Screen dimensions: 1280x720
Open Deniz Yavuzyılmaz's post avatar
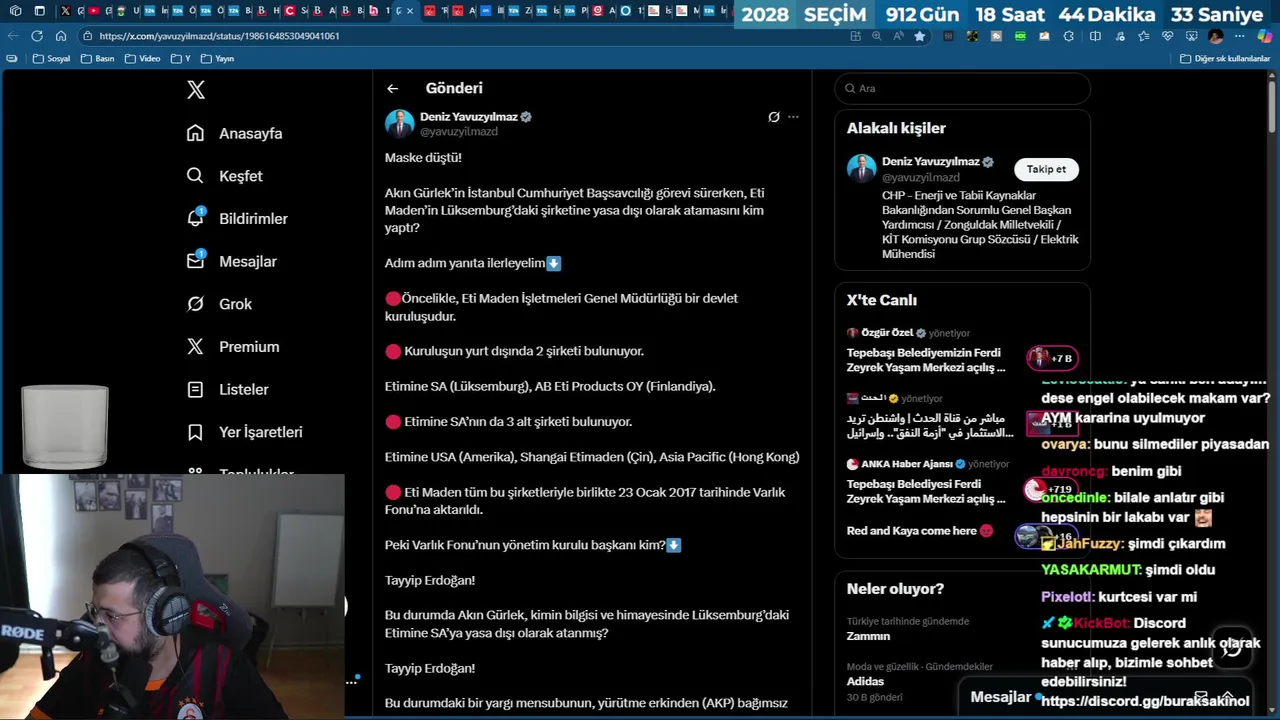coord(400,124)
